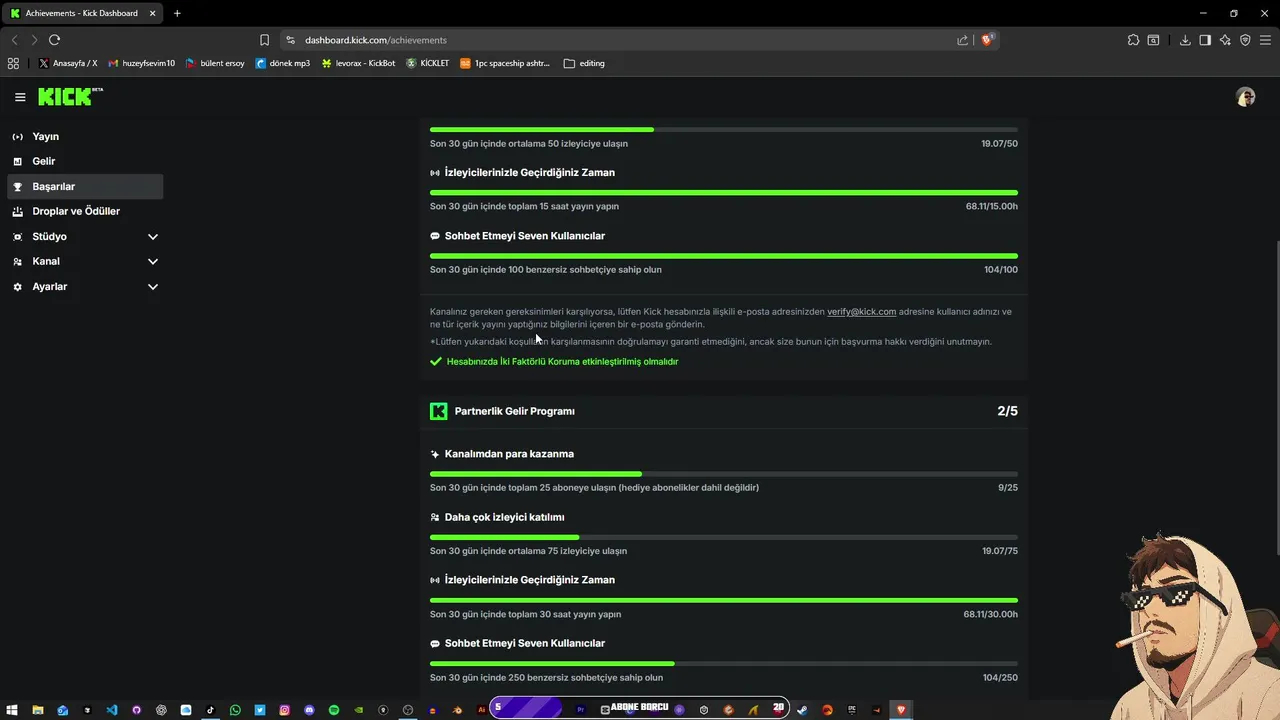The width and height of the screenshot is (1280, 720).
Task: Open the Yayın sidebar item
Action: 85,136
